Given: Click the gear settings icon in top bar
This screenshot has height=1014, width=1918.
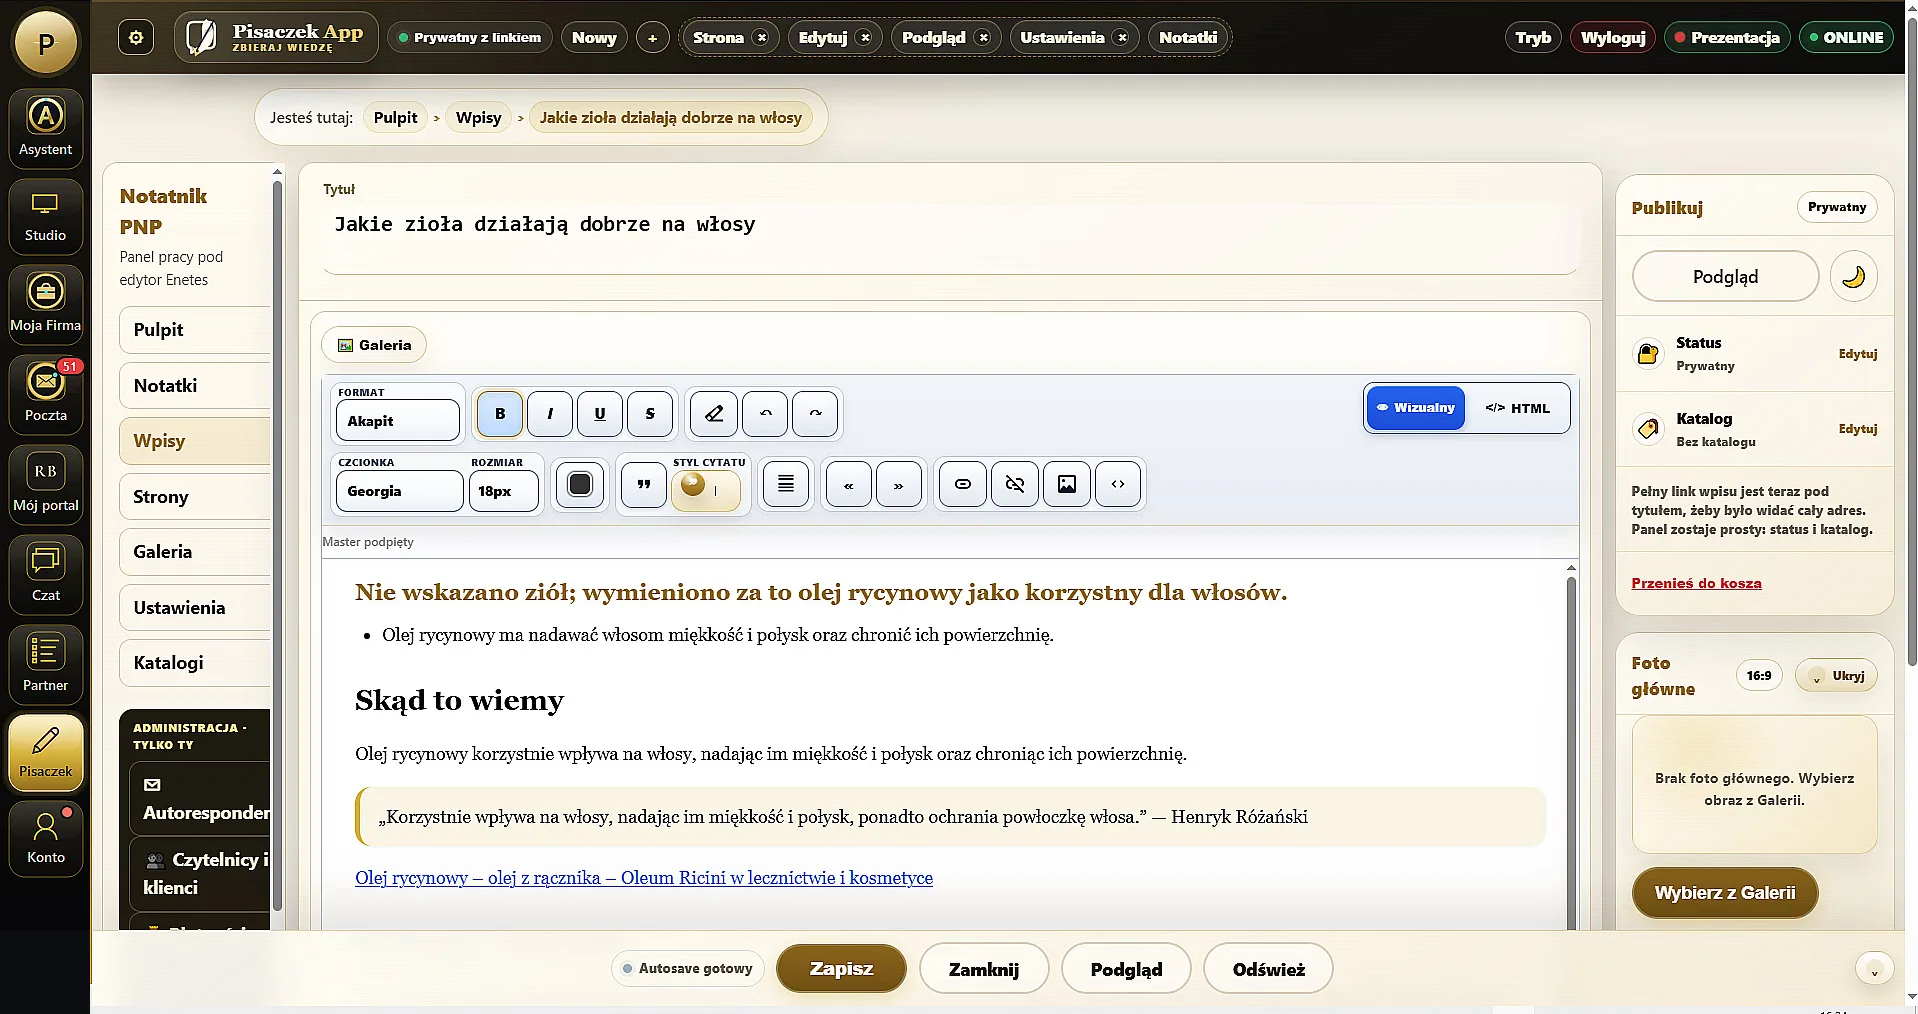Looking at the screenshot, I should point(136,38).
